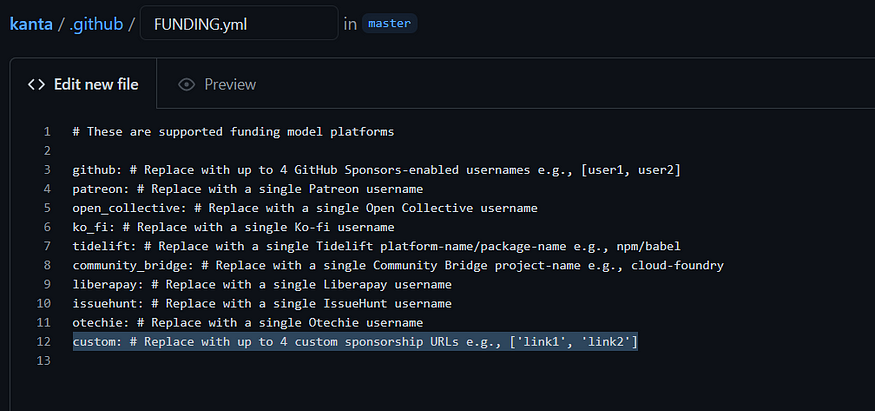Open the .github folder breadcrumb link

(96, 24)
